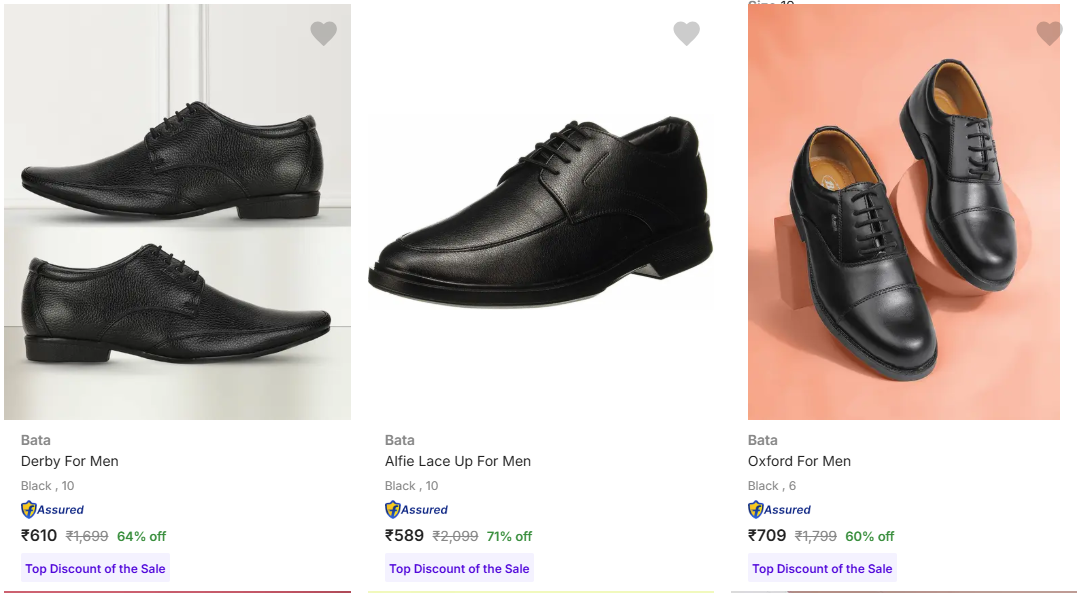Open the Oxford shoe product image
Screen dimensions: 1091x593
[x=903, y=212]
